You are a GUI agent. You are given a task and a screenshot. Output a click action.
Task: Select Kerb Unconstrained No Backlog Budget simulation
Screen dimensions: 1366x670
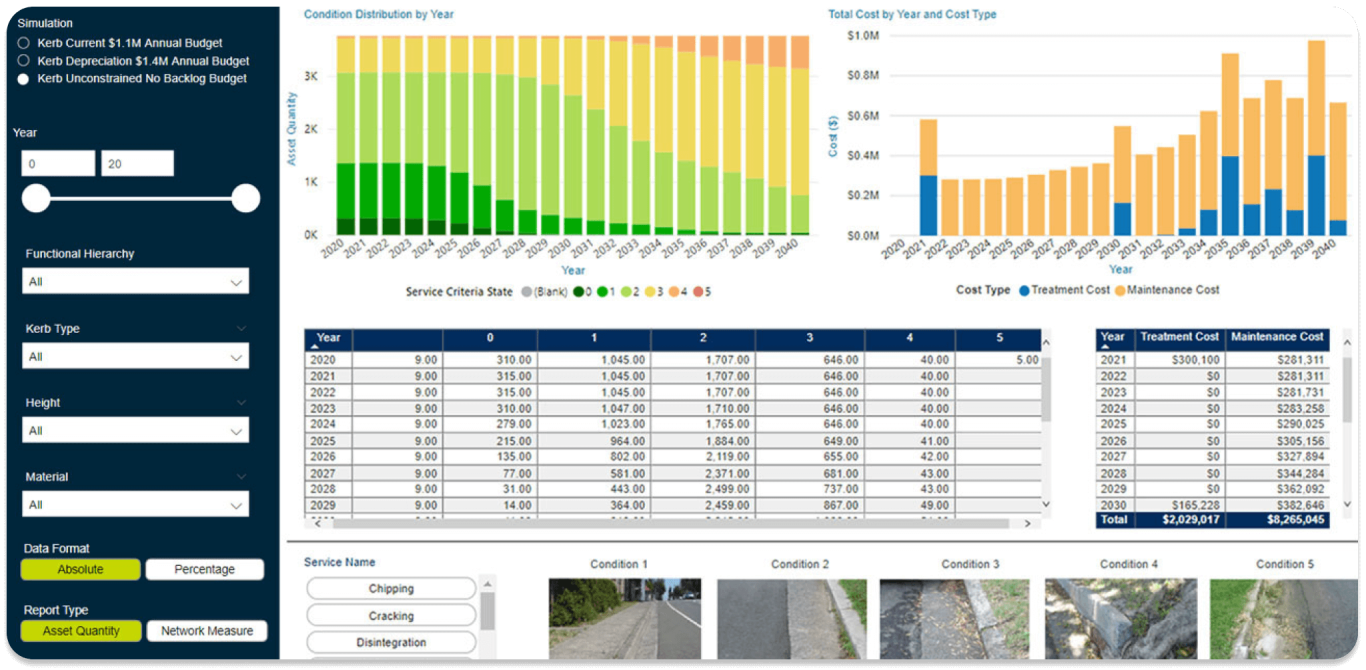pyautogui.click(x=23, y=78)
